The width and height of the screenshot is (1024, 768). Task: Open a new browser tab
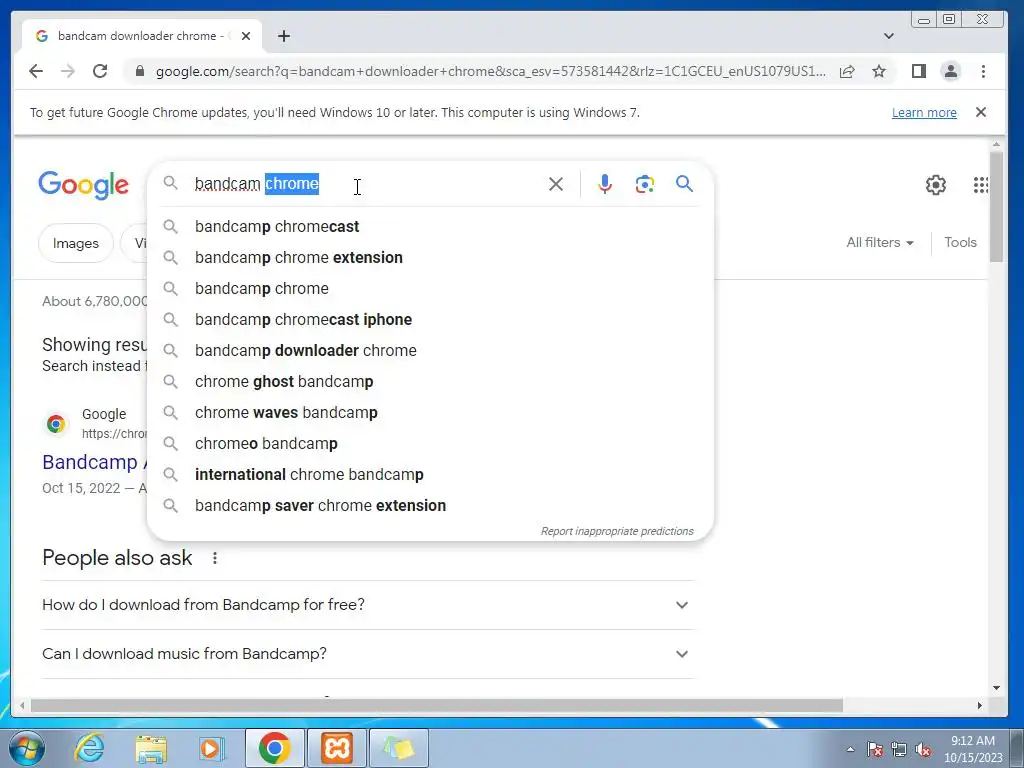coord(283,36)
